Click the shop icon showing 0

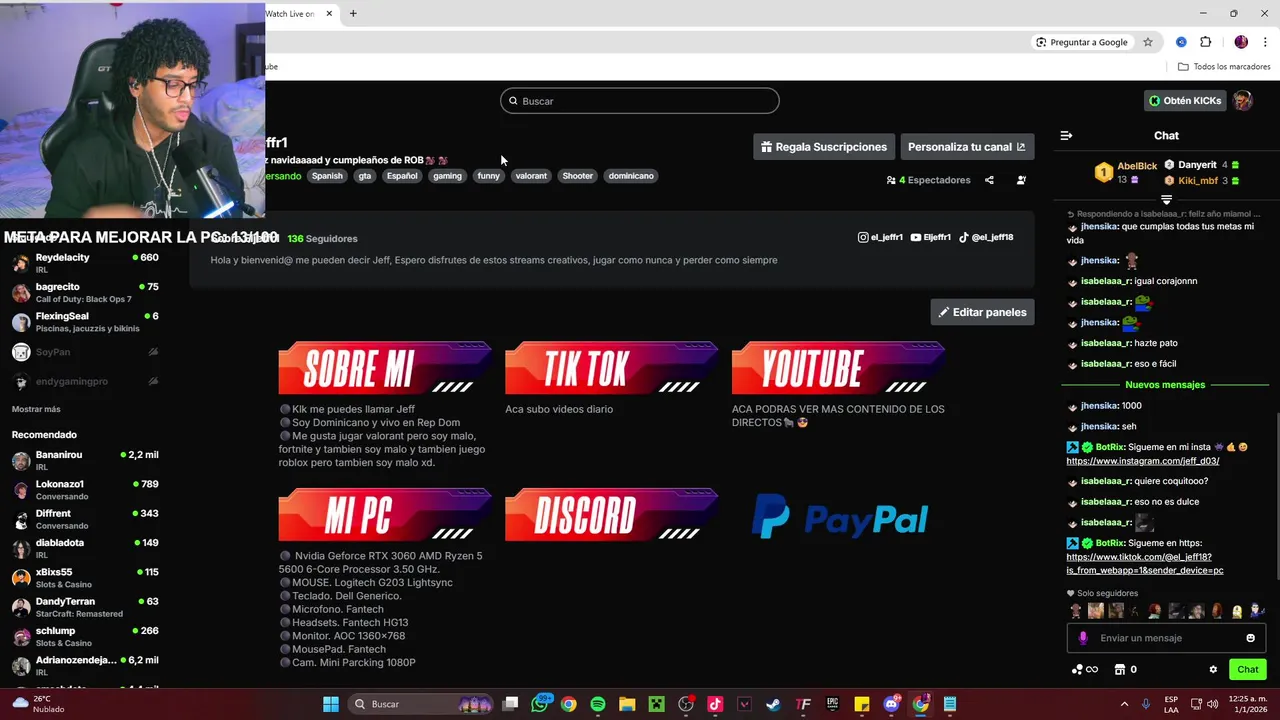(x=1125, y=670)
